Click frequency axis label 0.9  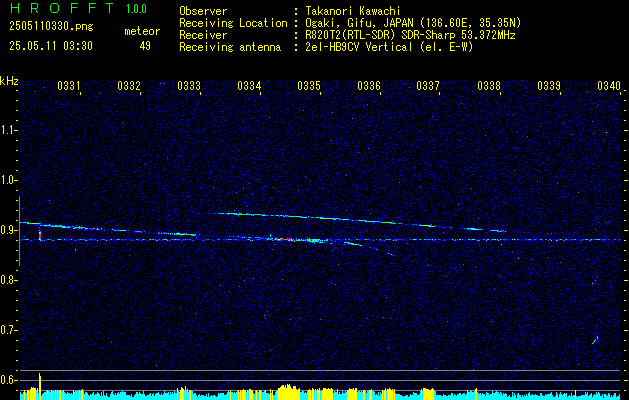8,230
